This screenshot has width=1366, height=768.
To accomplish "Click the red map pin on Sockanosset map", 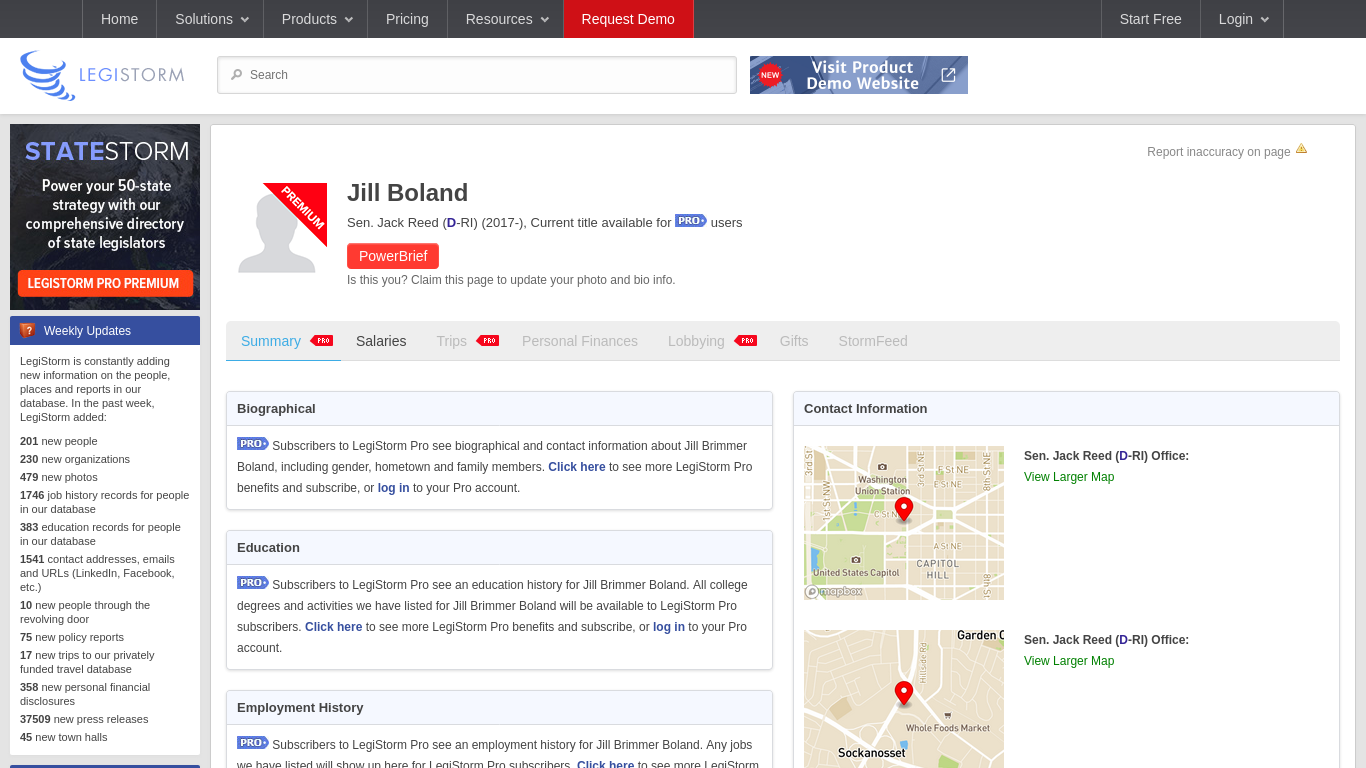I will tap(904, 694).
